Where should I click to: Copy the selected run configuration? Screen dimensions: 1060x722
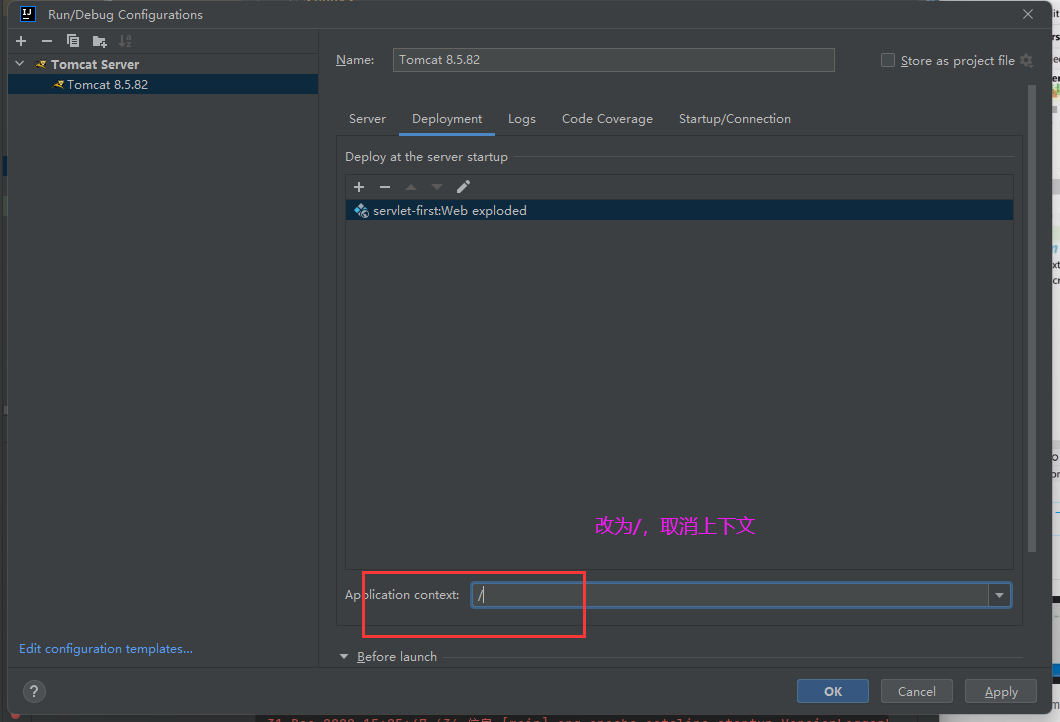[x=73, y=41]
